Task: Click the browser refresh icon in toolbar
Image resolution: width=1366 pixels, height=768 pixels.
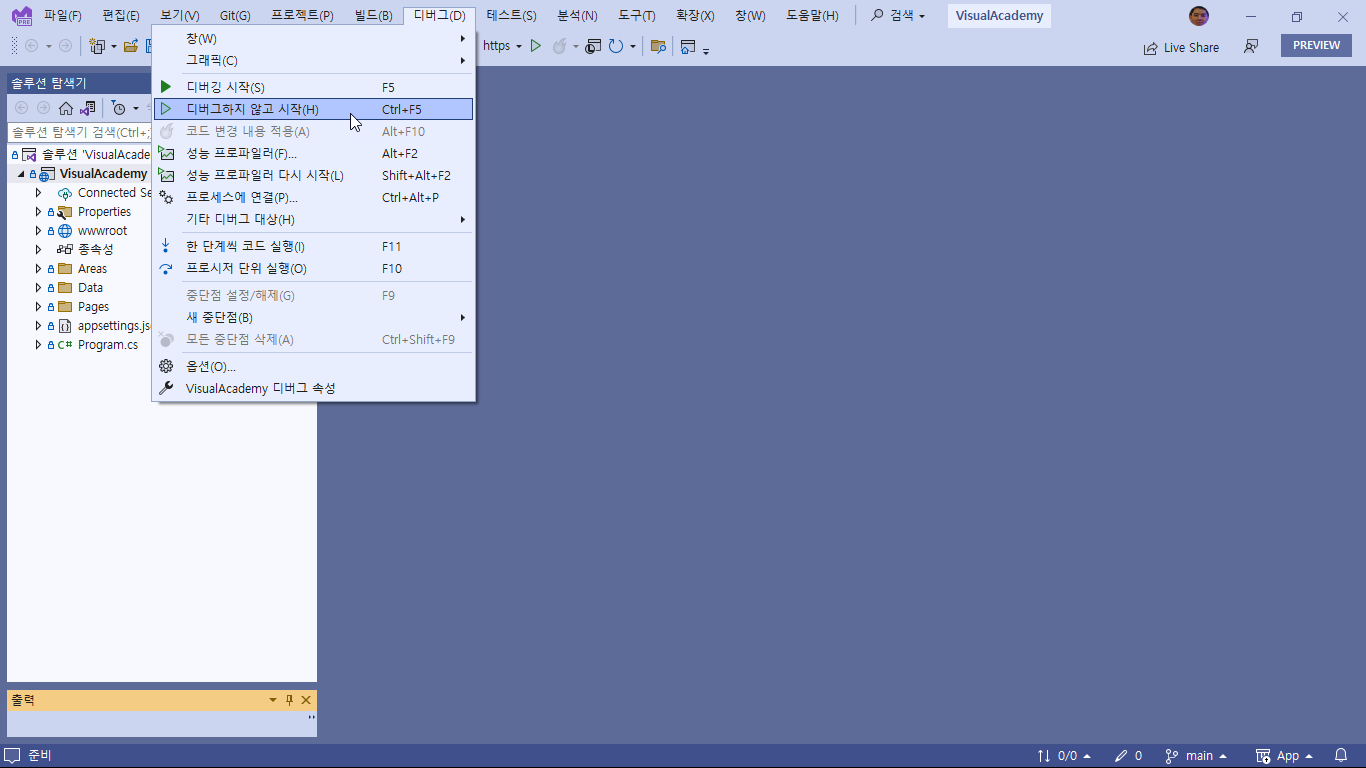Action: tap(616, 46)
